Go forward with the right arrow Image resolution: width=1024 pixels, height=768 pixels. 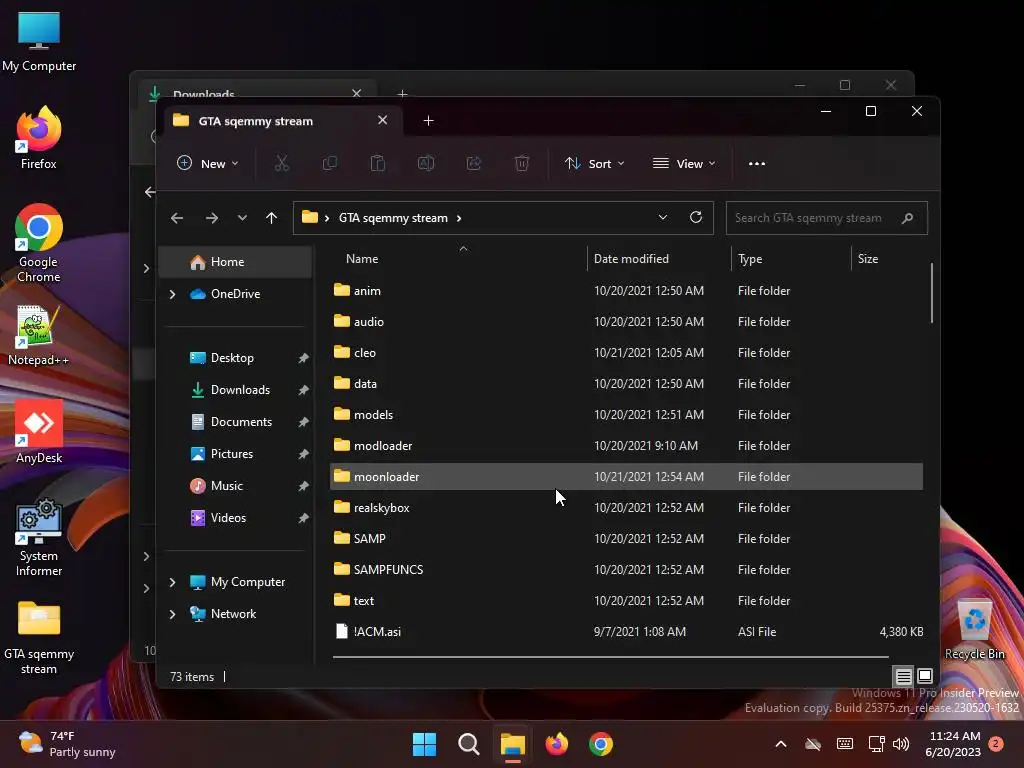click(212, 218)
